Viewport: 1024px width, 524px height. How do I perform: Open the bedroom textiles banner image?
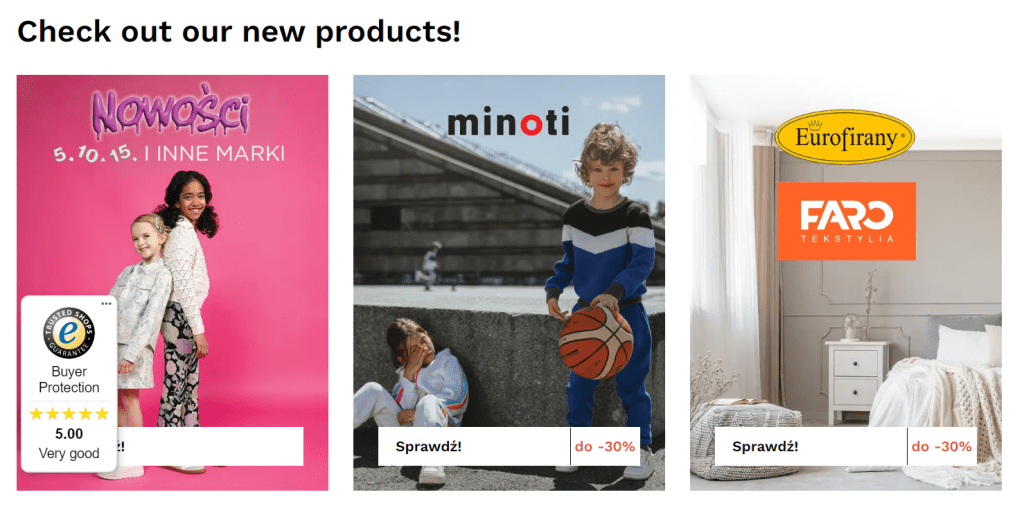tap(846, 283)
